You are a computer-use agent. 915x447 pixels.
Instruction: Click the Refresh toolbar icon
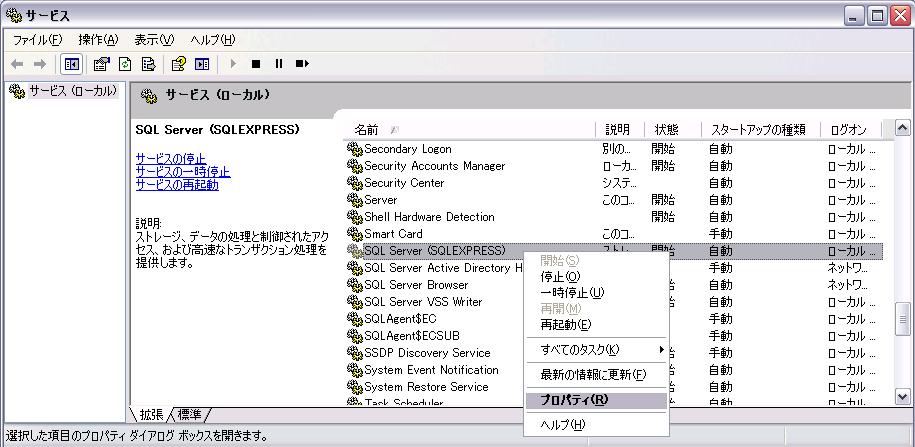(125, 64)
